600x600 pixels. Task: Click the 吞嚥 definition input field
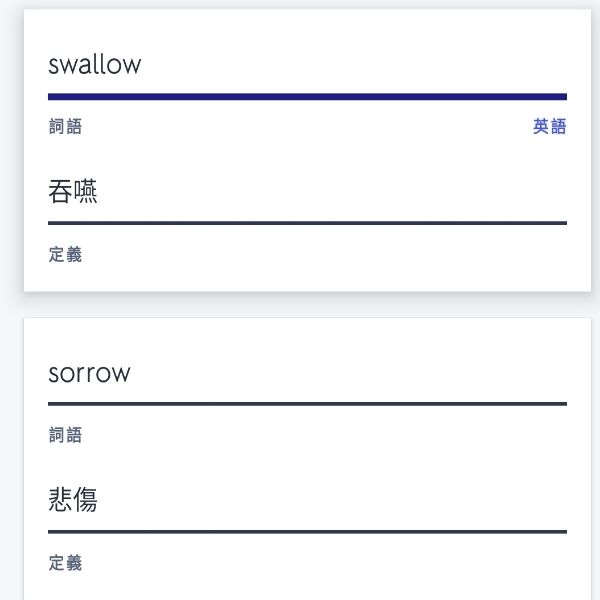pos(73,192)
